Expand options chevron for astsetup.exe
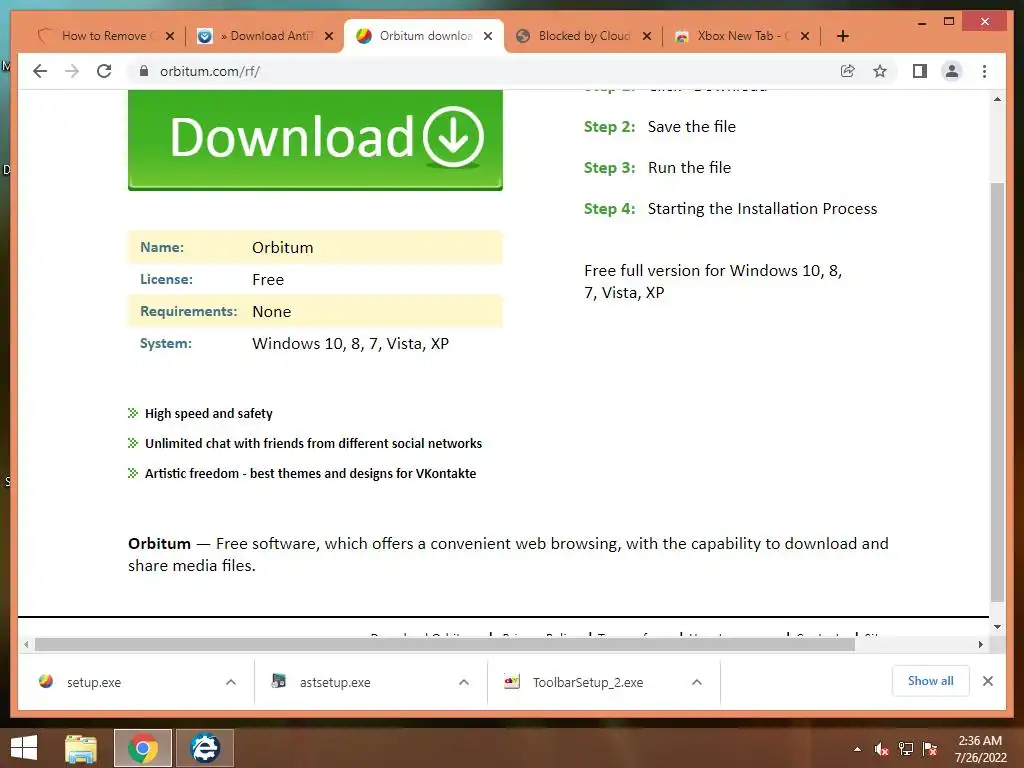The image size is (1024, 768). pos(464,682)
